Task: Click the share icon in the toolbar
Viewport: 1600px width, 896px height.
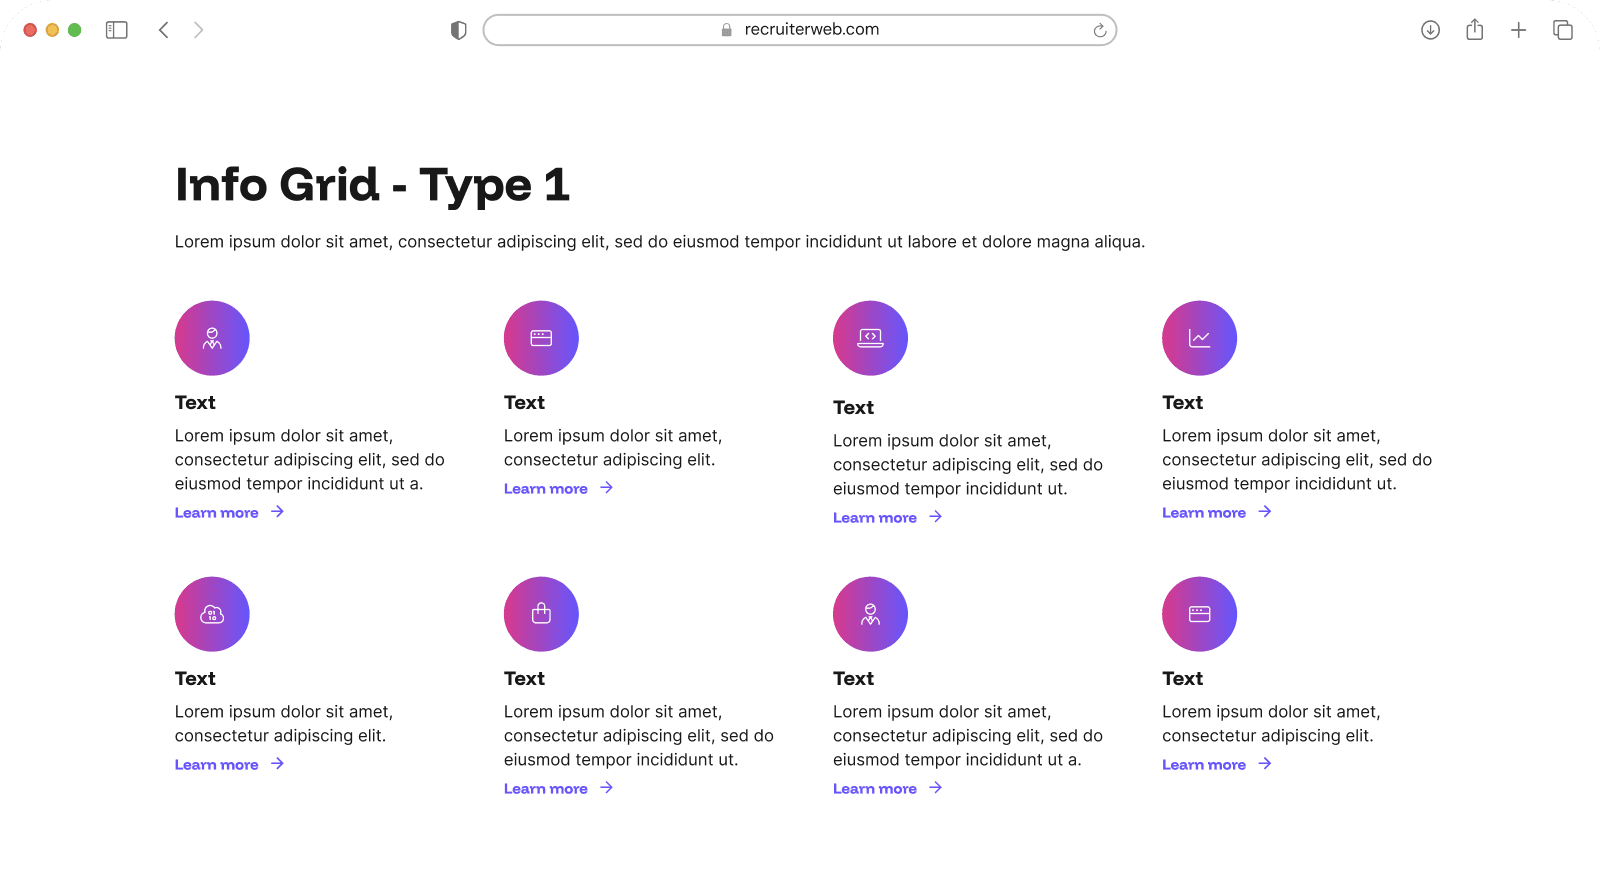Action: (x=1474, y=29)
